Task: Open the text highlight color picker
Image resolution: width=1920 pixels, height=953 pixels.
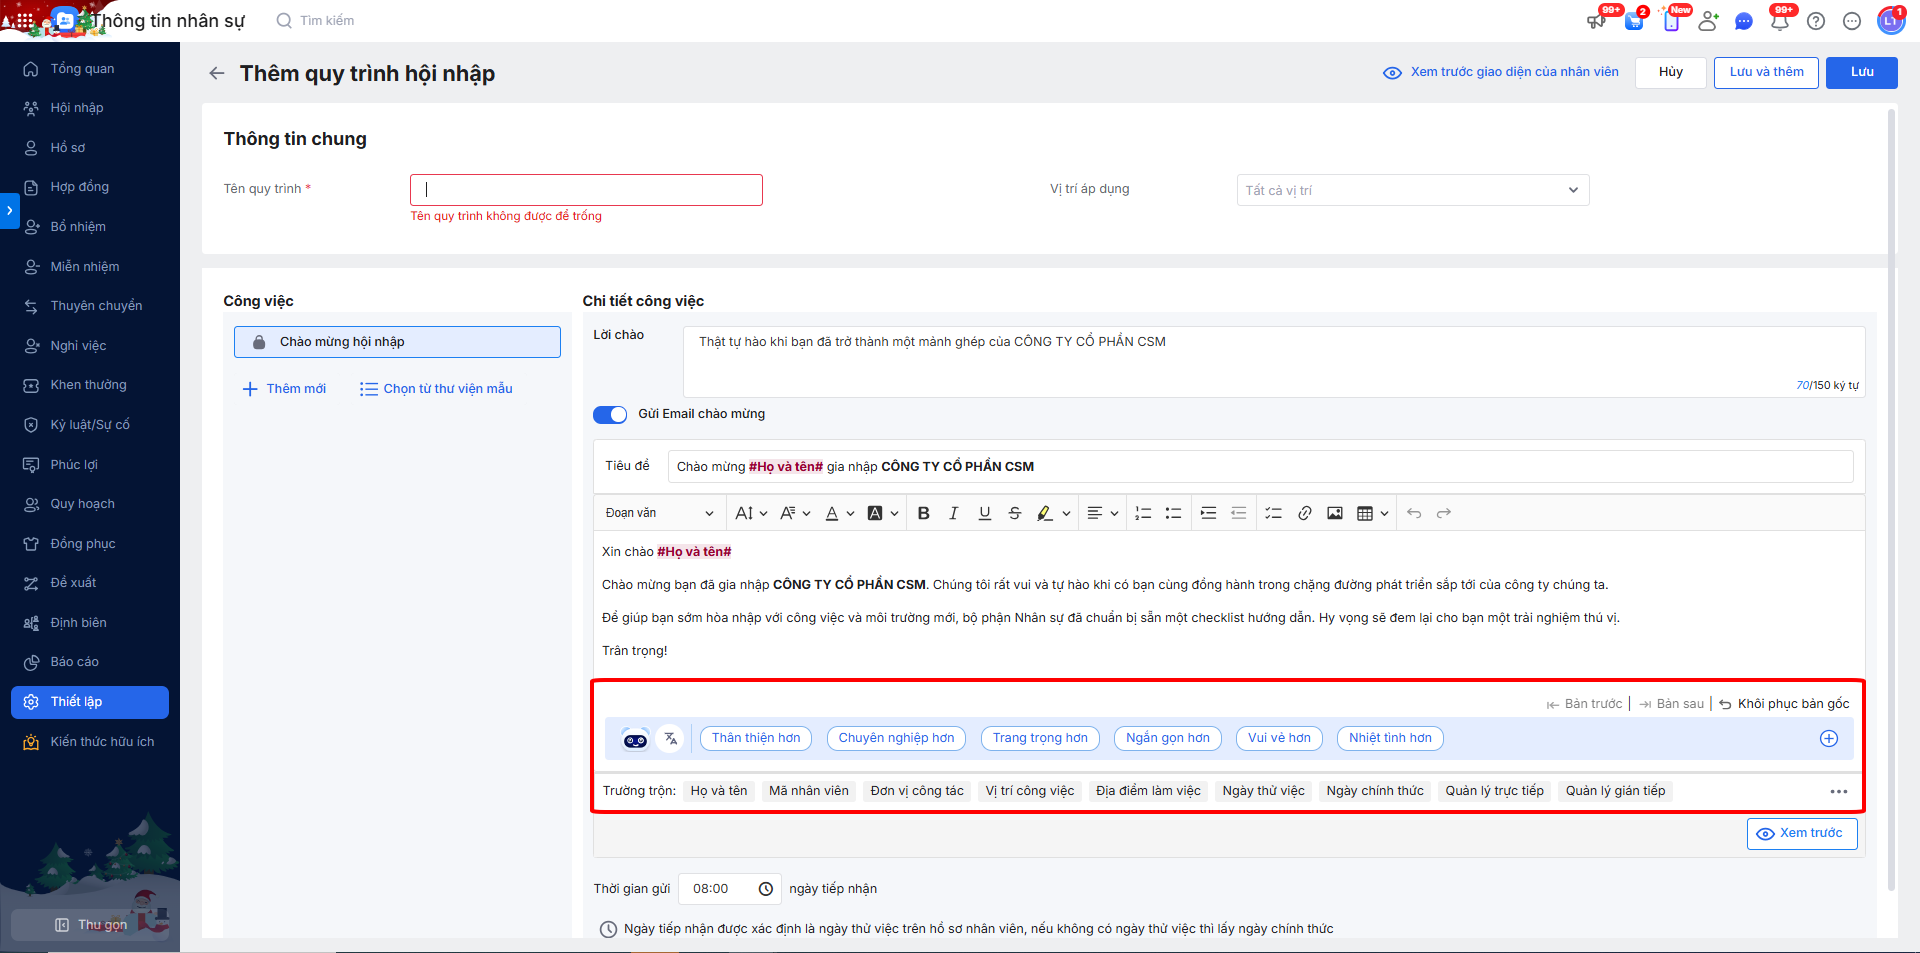Action: [x=1066, y=514]
